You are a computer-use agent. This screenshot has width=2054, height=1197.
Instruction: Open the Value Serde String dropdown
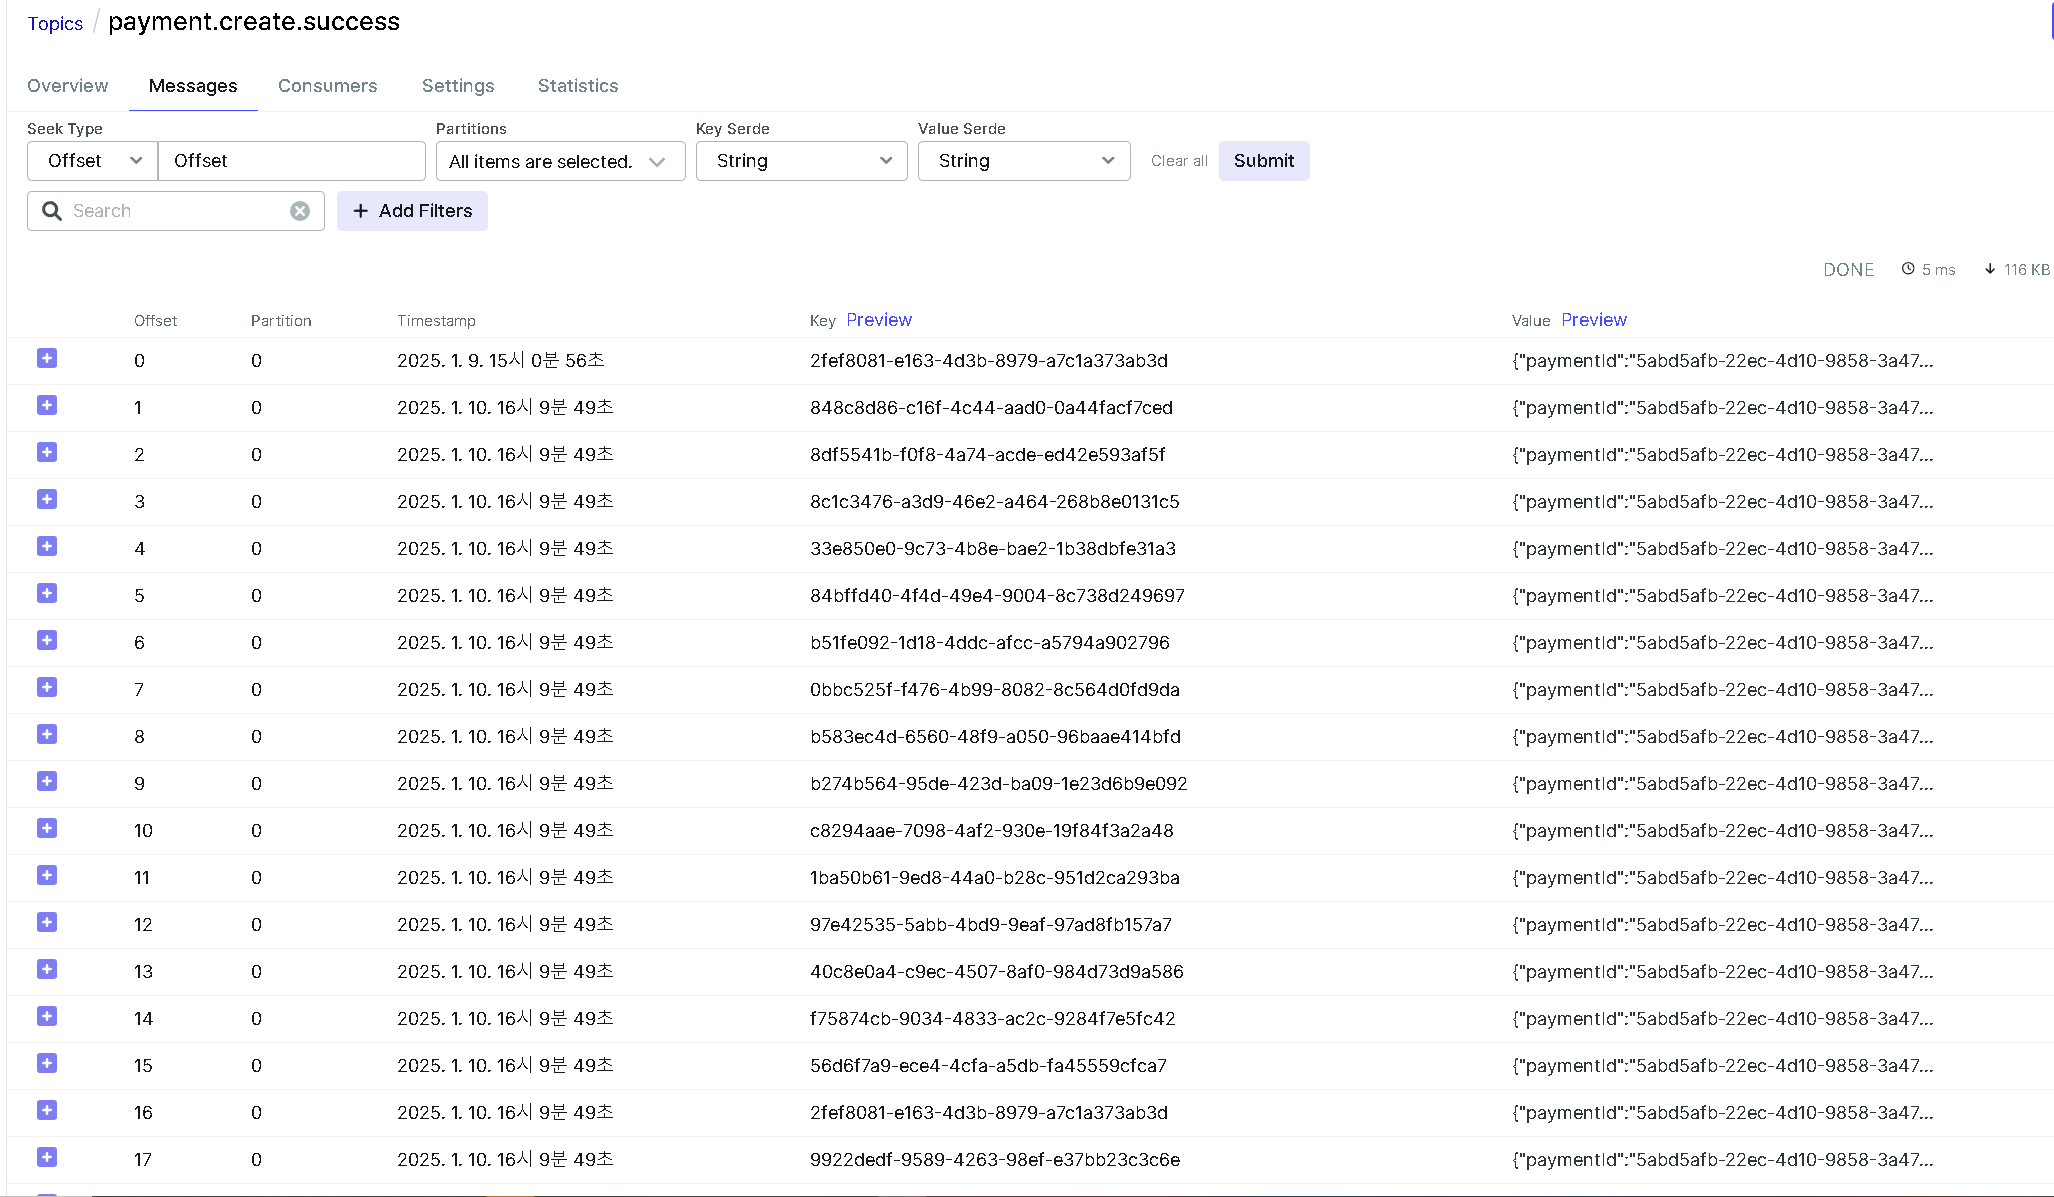click(x=1024, y=161)
